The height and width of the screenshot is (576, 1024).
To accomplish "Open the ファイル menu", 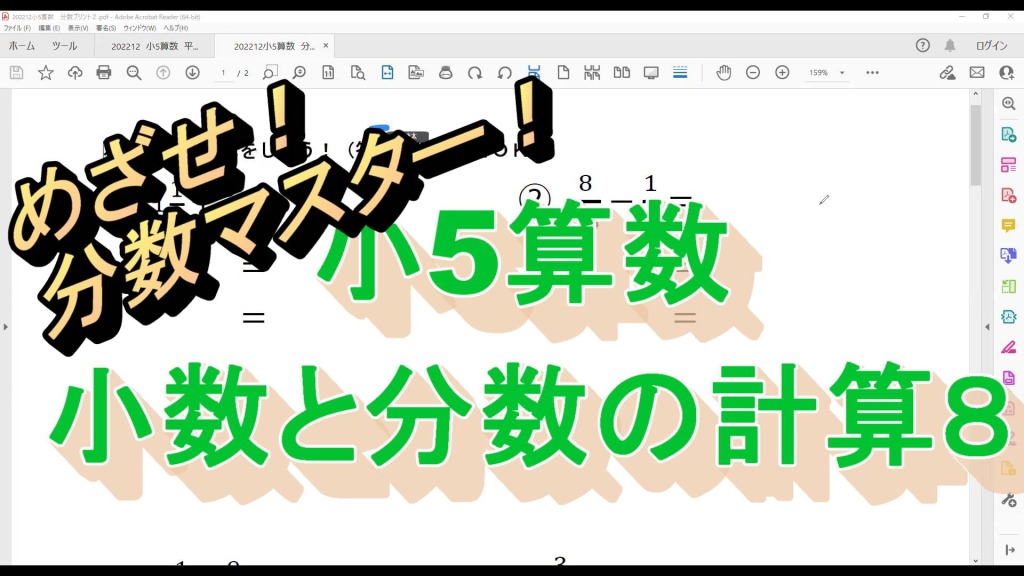I will (x=18, y=28).
